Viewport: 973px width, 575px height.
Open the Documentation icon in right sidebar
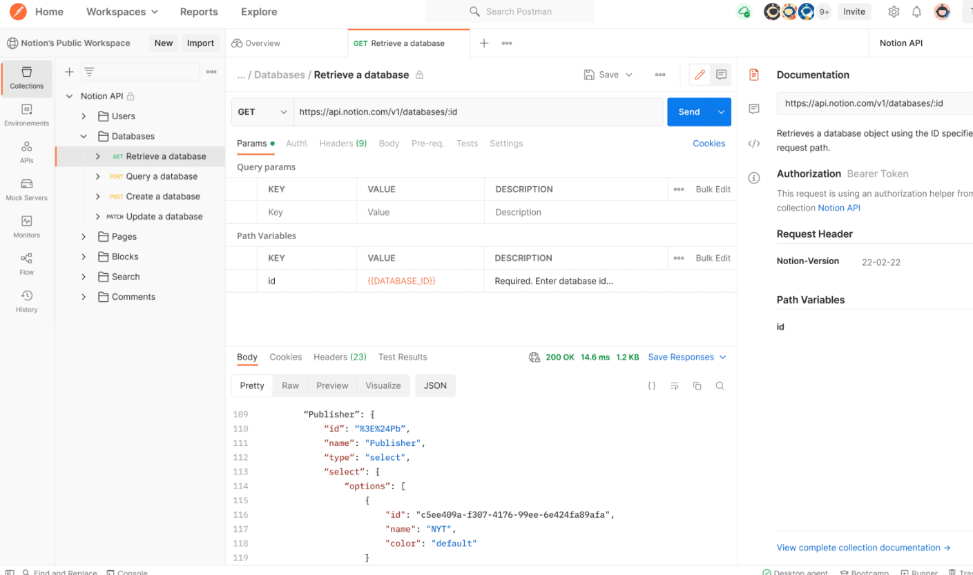click(754, 74)
